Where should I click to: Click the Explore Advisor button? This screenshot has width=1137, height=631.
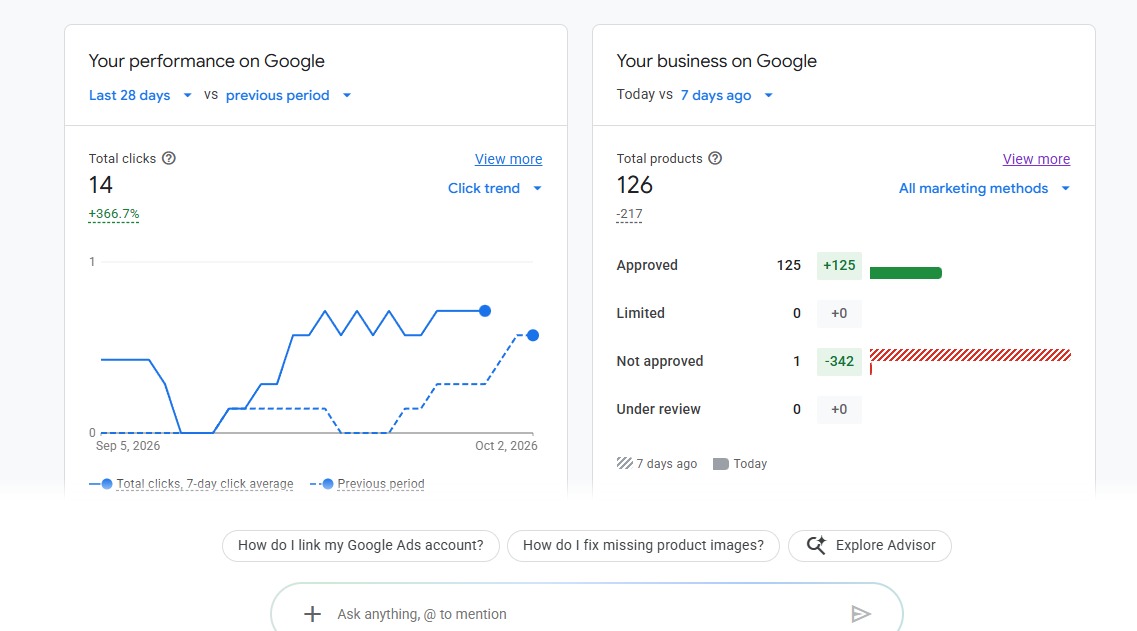point(869,545)
